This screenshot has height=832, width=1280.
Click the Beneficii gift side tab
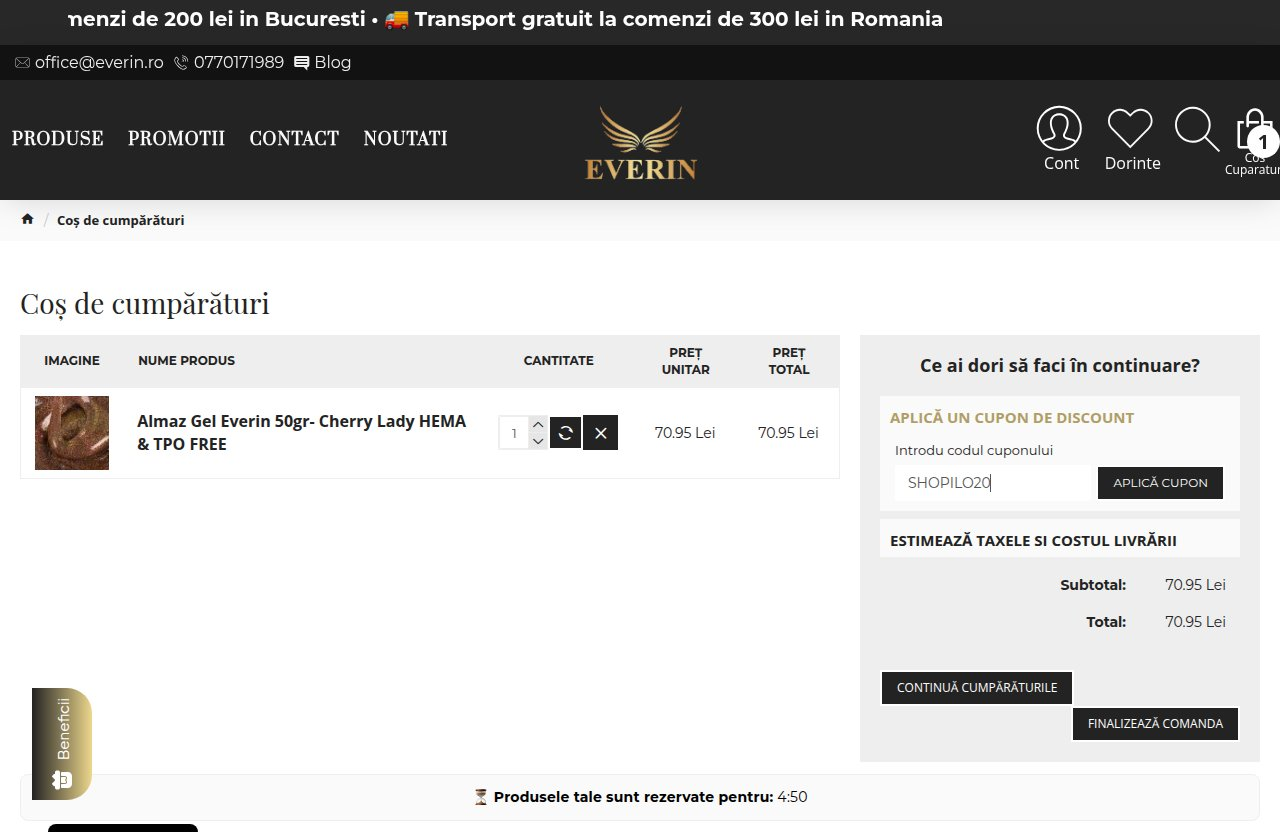point(62,744)
